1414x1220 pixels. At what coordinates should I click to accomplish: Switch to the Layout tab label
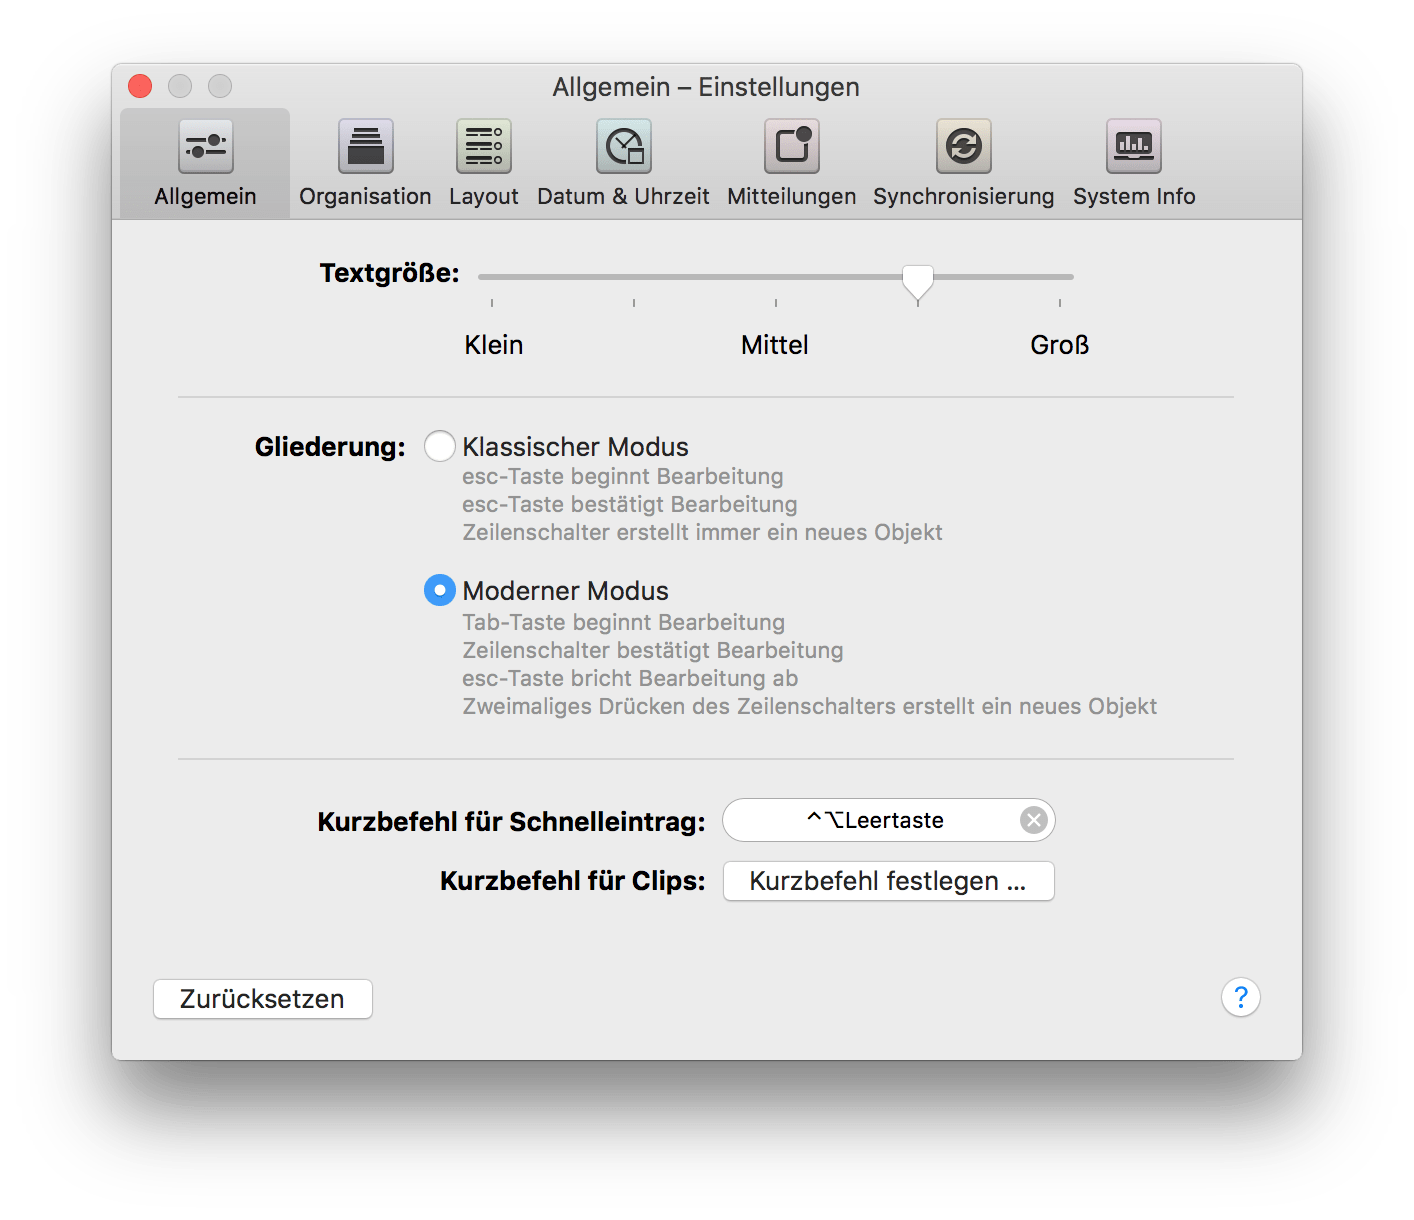pyautogui.click(x=483, y=197)
